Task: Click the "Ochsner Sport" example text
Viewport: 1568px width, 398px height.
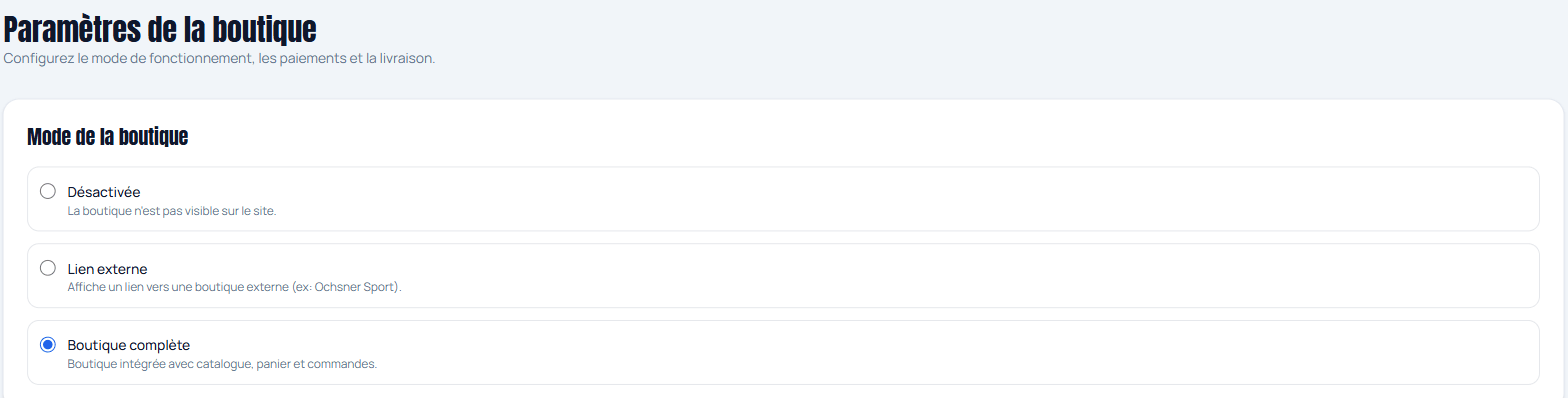Action: 355,288
